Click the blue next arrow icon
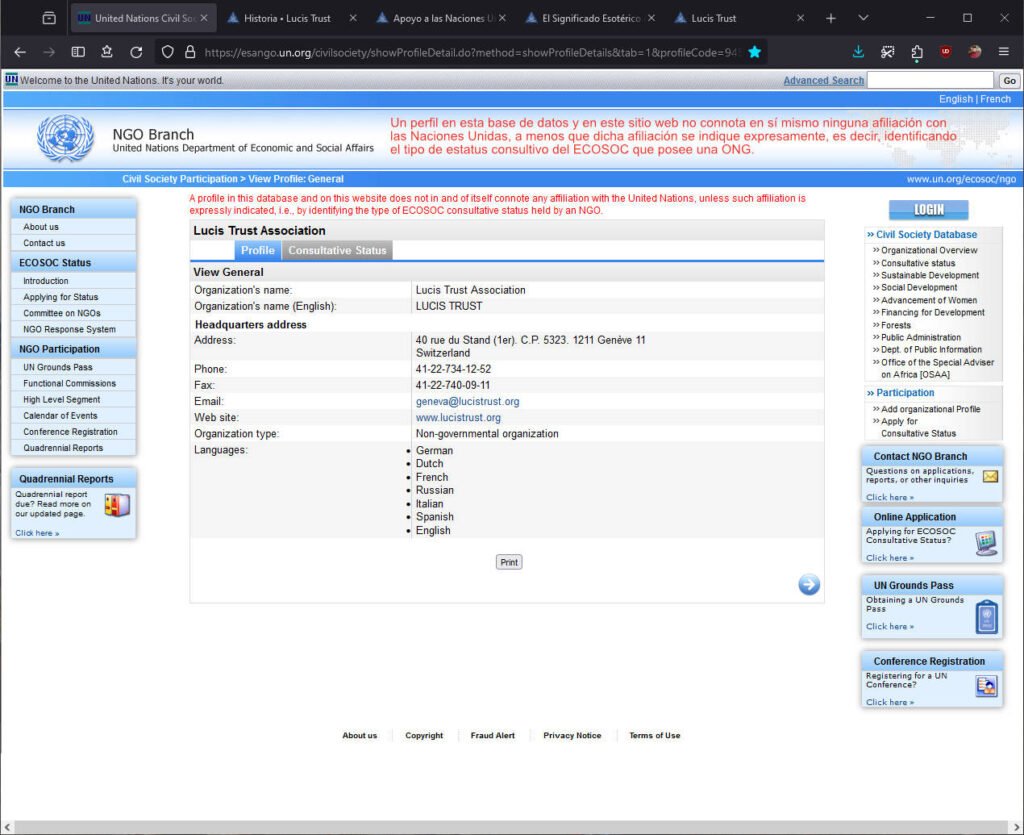This screenshot has height=835, width=1024. coord(809,585)
